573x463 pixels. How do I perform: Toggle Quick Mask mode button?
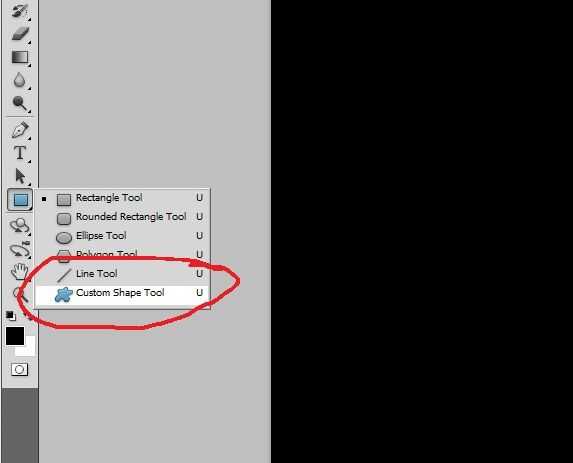point(19,369)
